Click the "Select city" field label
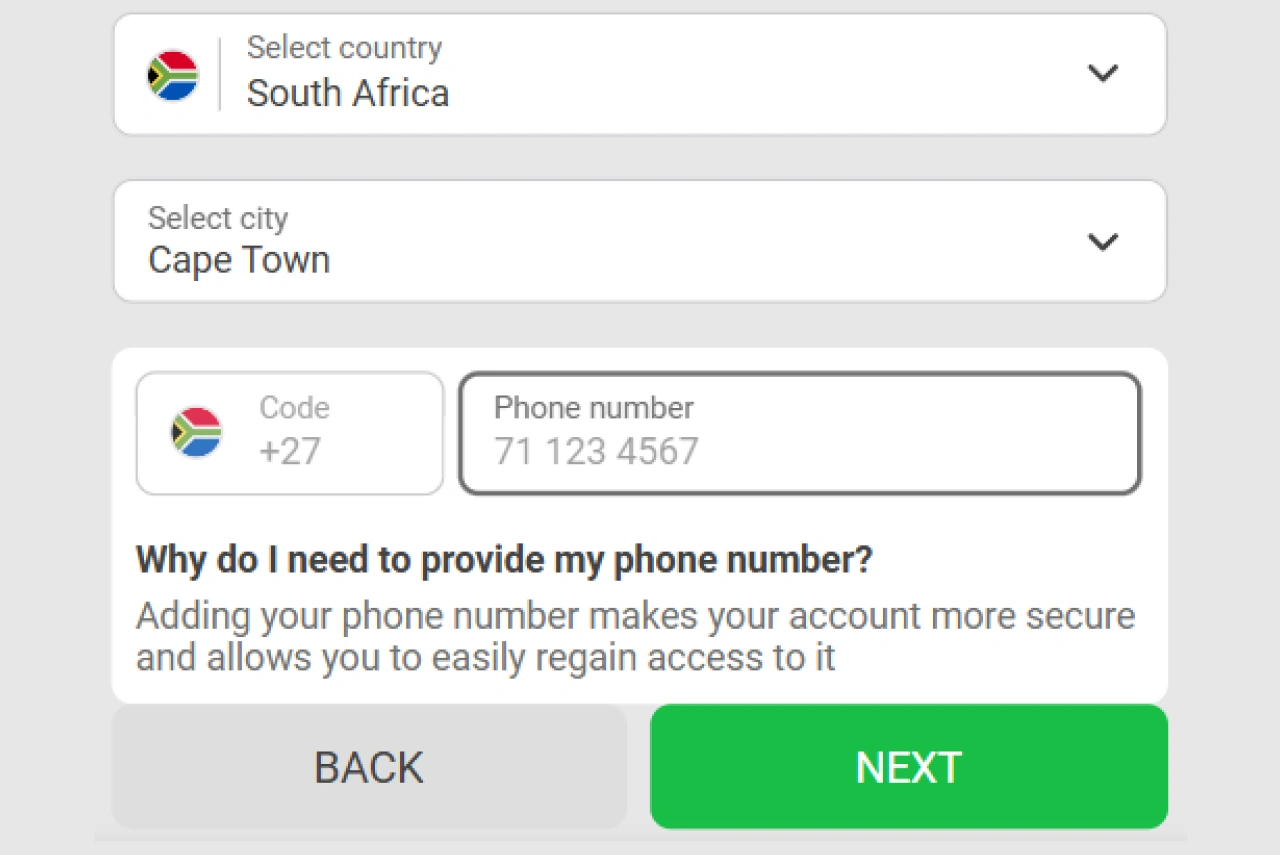 pyautogui.click(x=218, y=218)
